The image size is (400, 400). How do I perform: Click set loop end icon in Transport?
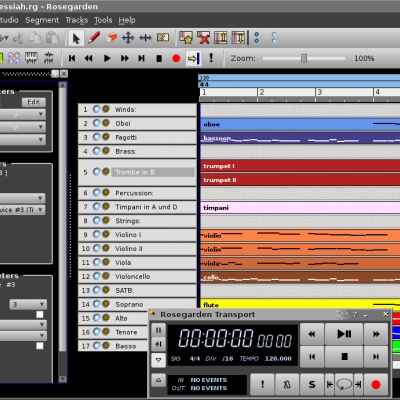[358, 384]
